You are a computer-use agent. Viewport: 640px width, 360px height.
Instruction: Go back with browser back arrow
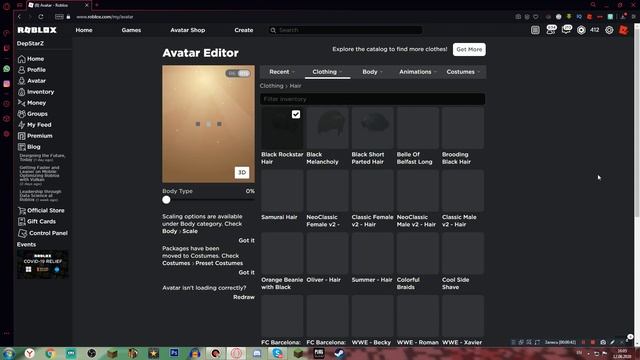19,17
